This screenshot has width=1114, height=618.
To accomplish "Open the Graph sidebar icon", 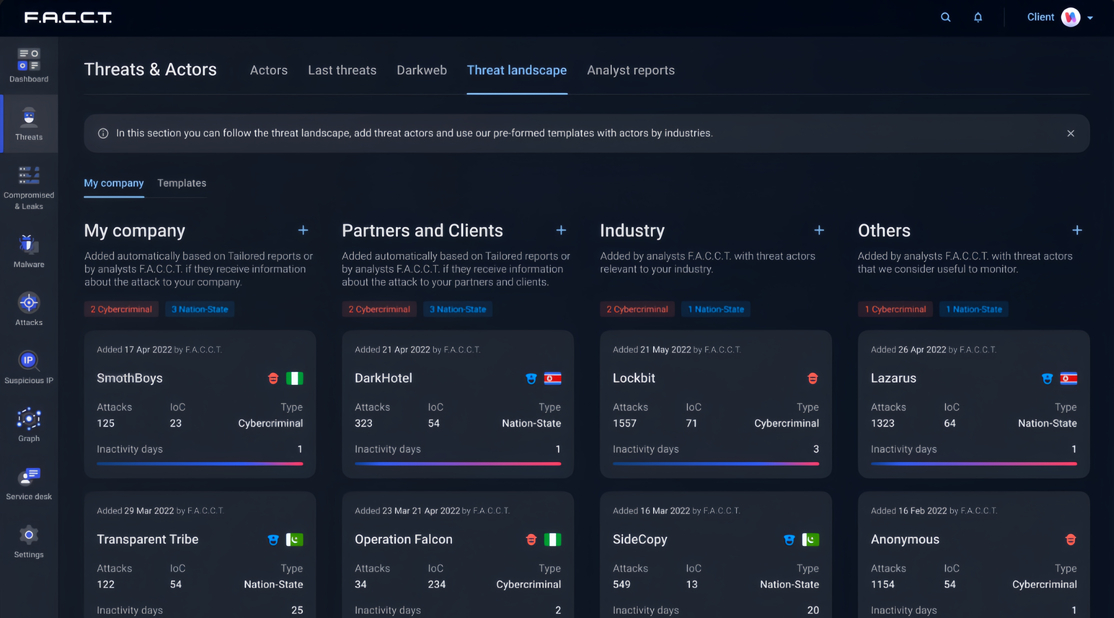I will click(28, 424).
